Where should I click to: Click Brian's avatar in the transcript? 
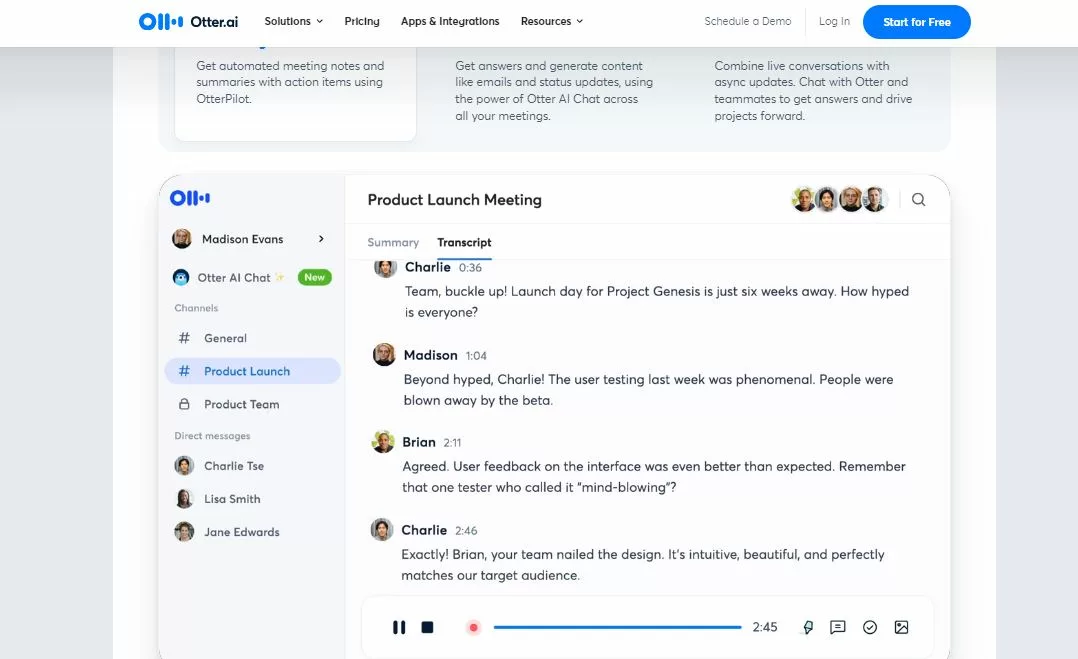pos(383,442)
